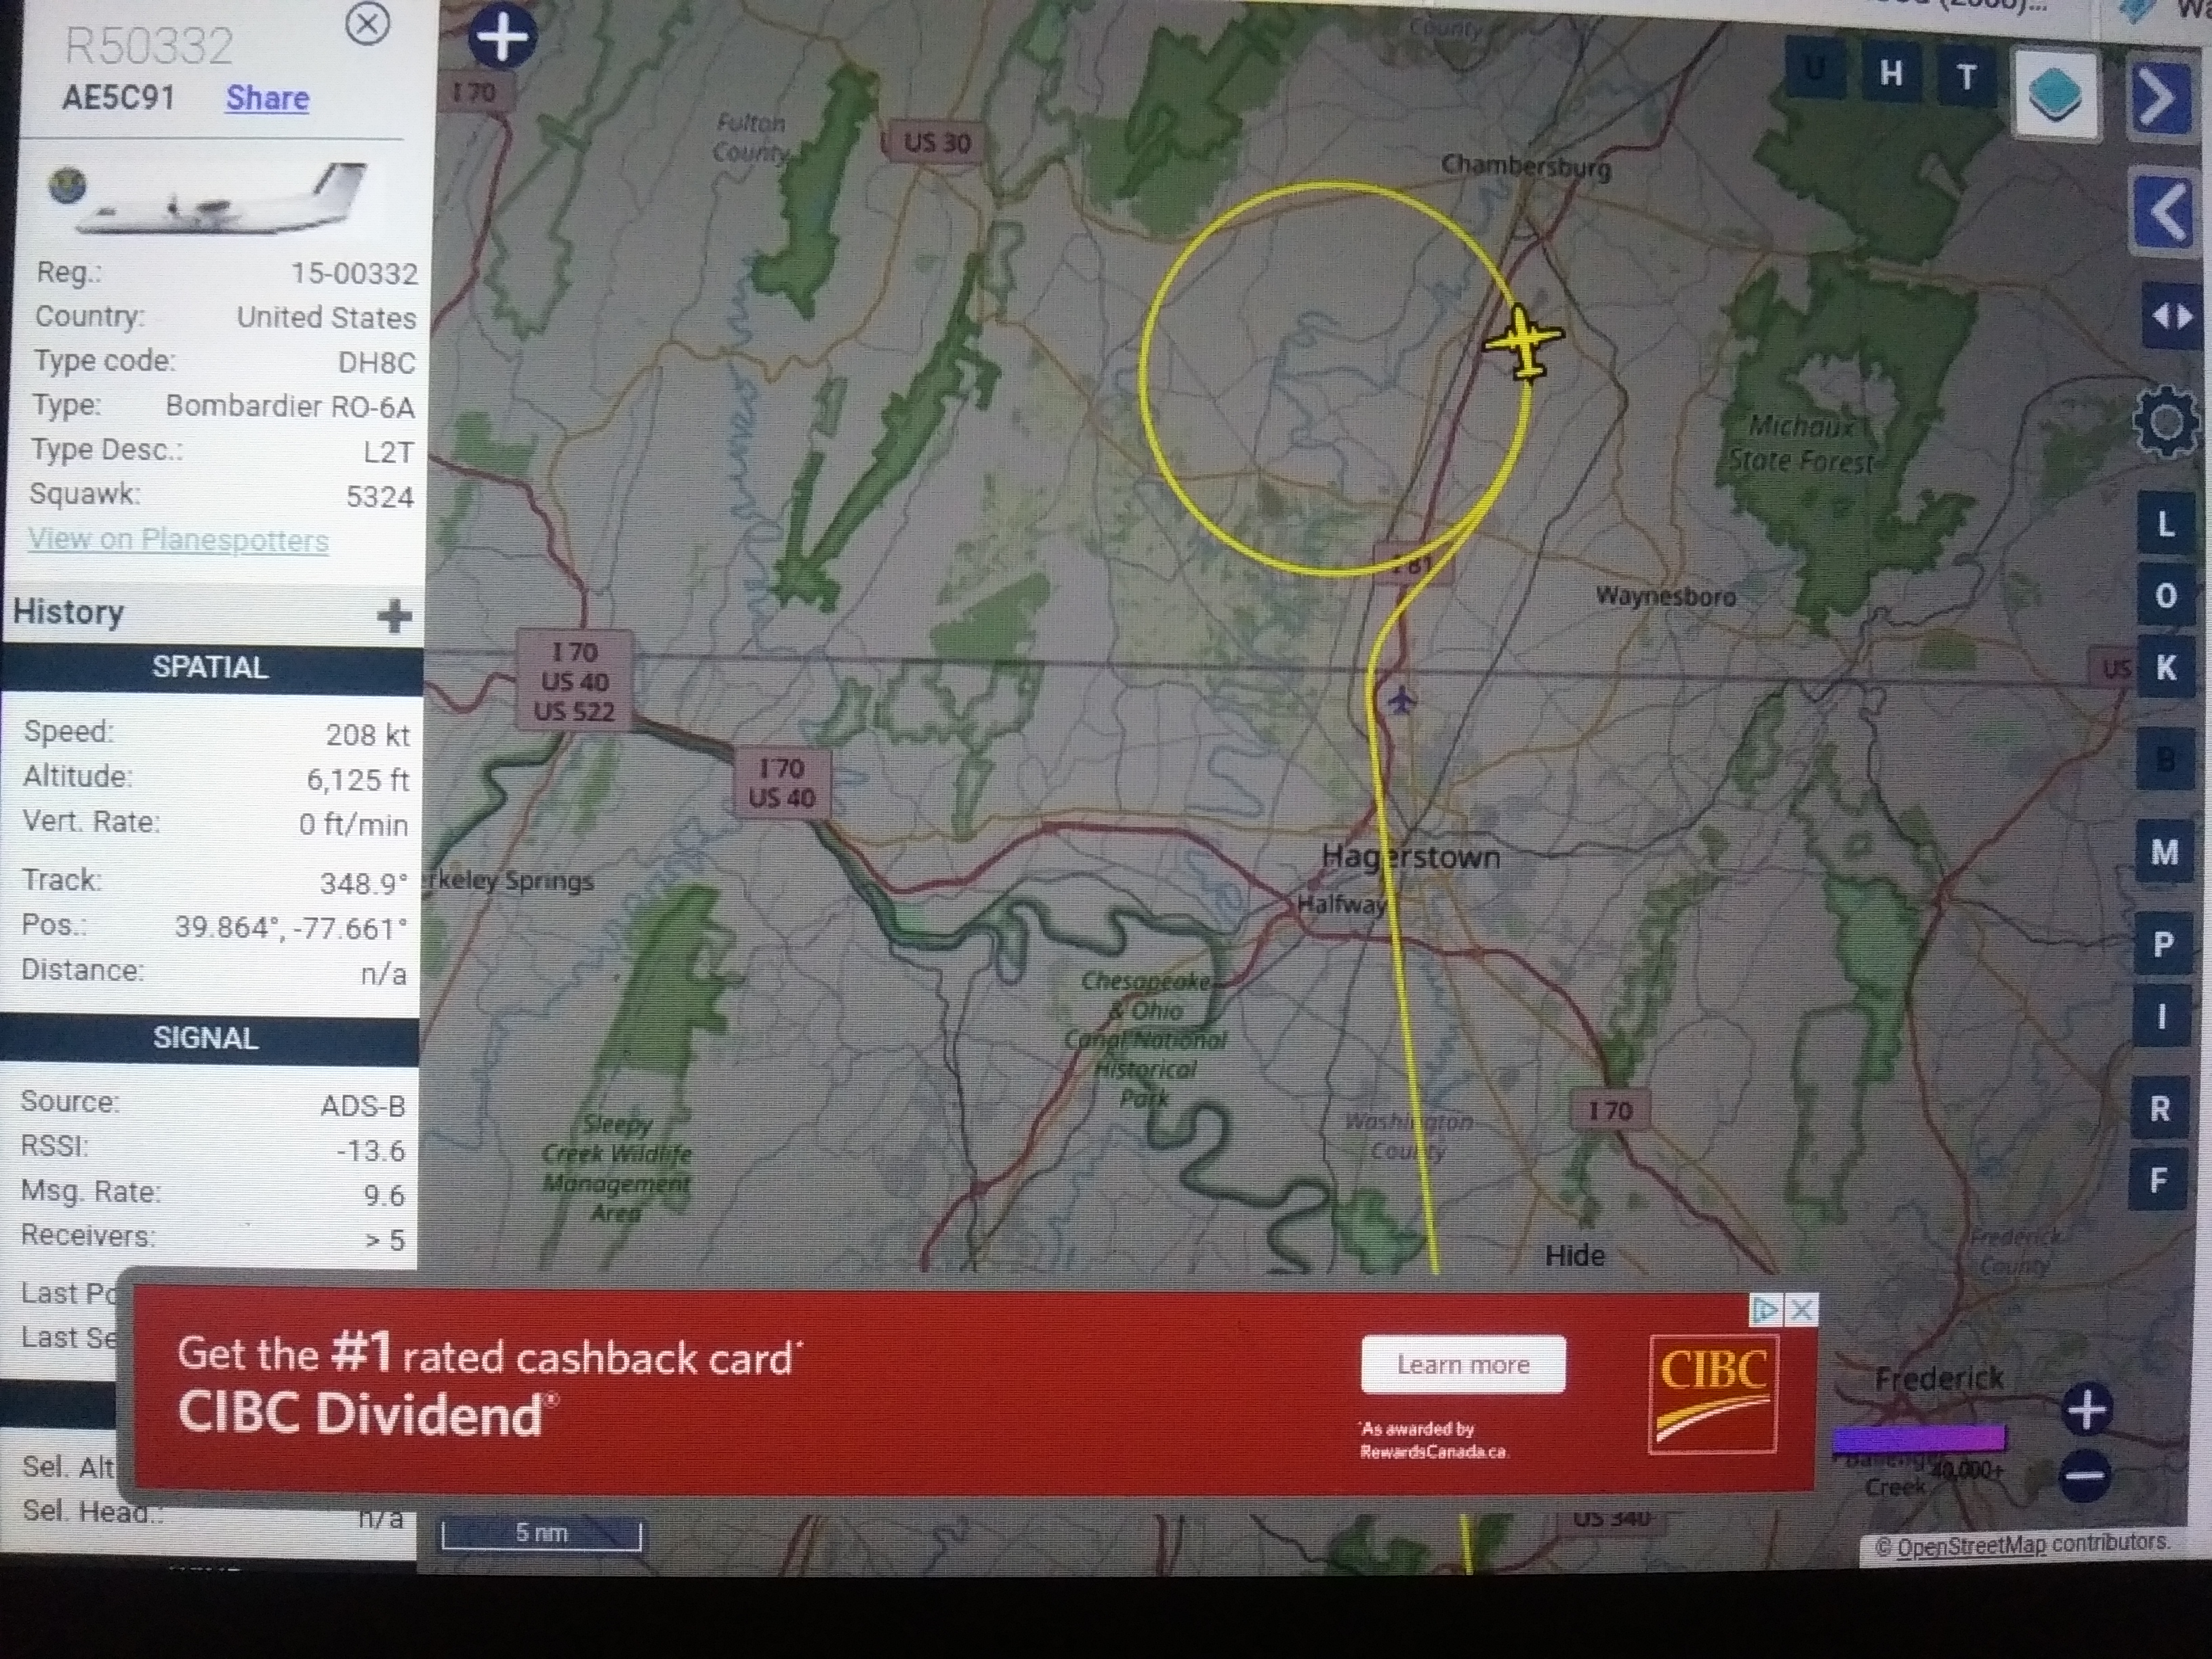Click the Speed value 208 kt

click(367, 735)
